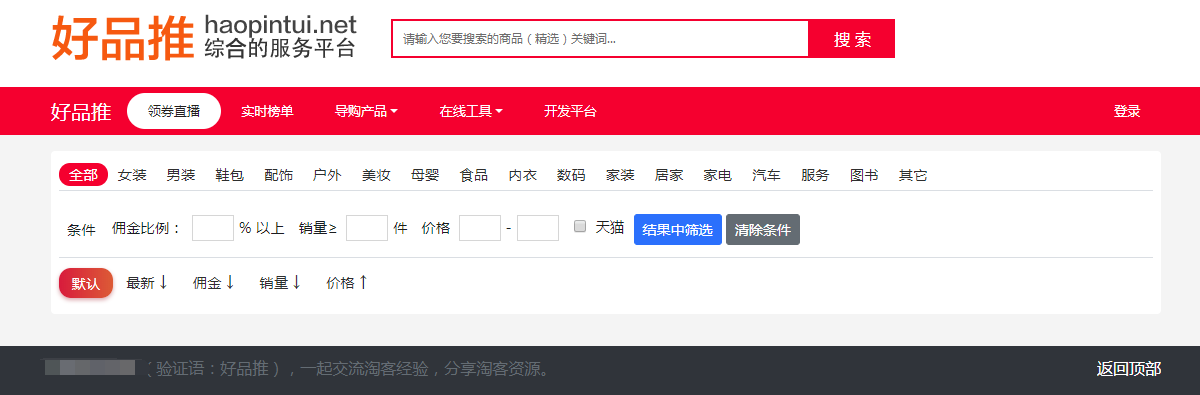Sort by 价格 ascending
This screenshot has height=395, width=1200.
[x=347, y=283]
